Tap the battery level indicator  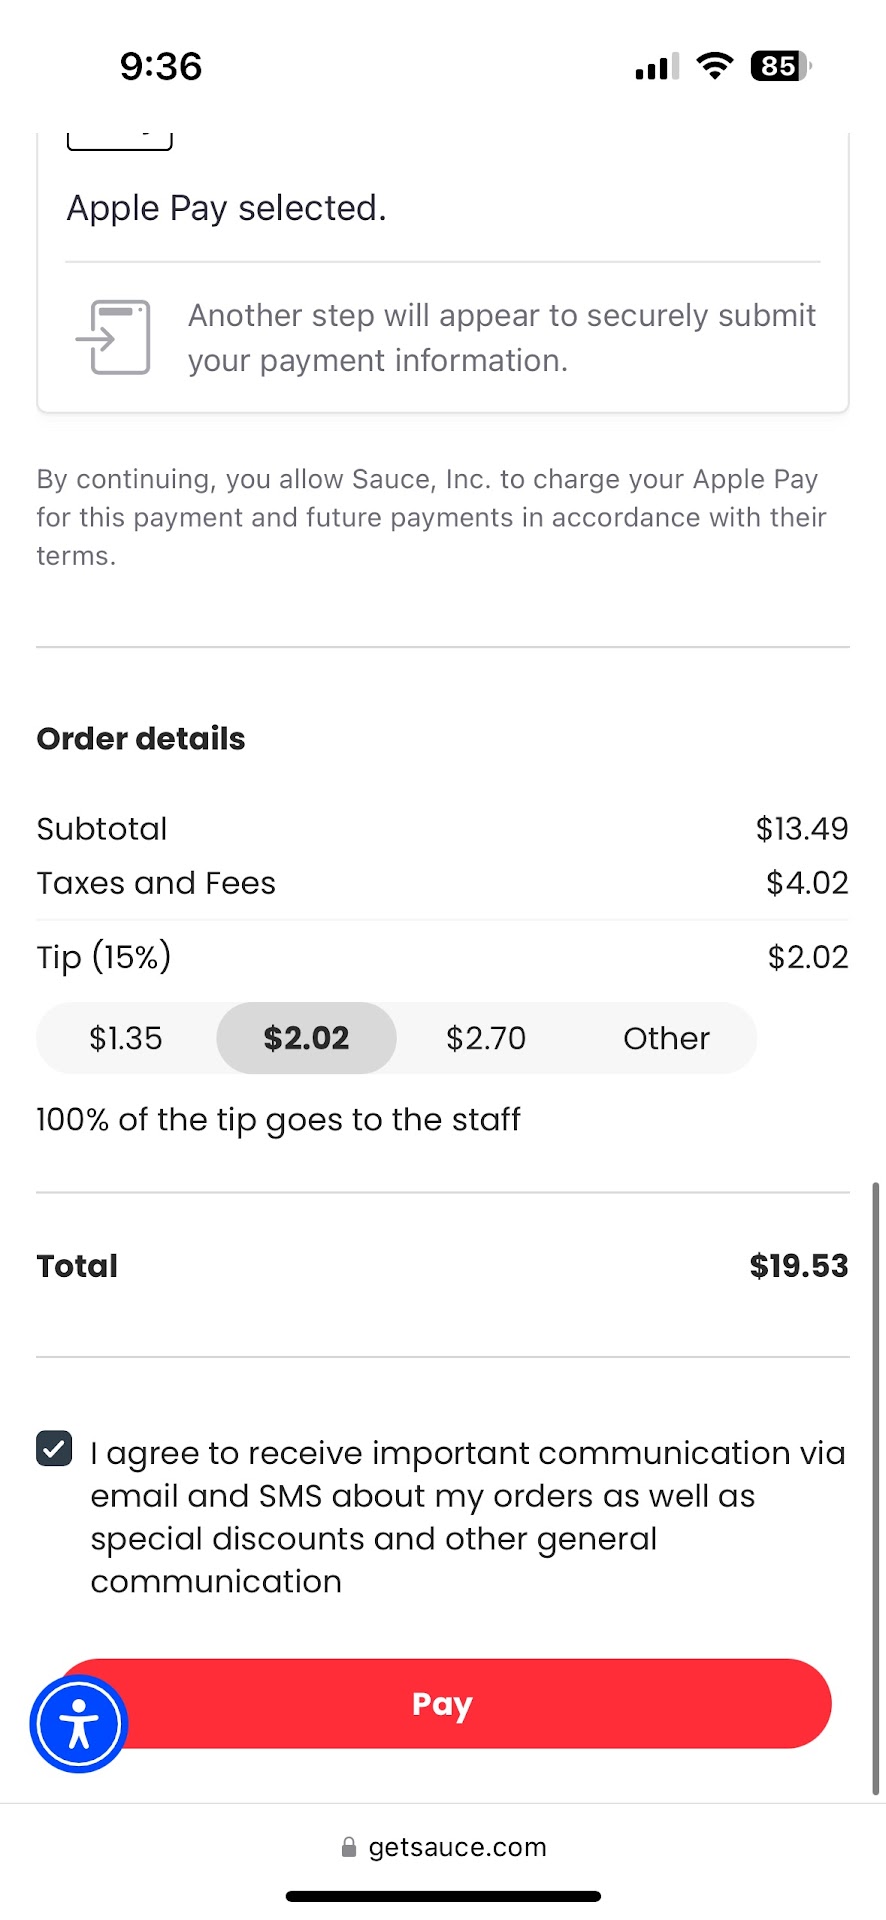[780, 66]
